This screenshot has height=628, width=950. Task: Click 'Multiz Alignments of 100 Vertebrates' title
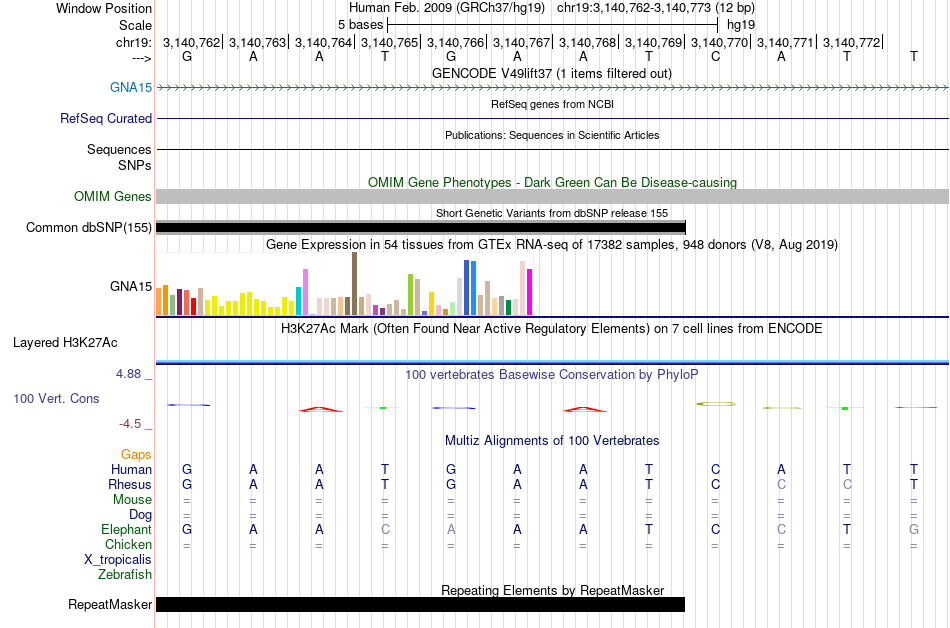point(552,440)
